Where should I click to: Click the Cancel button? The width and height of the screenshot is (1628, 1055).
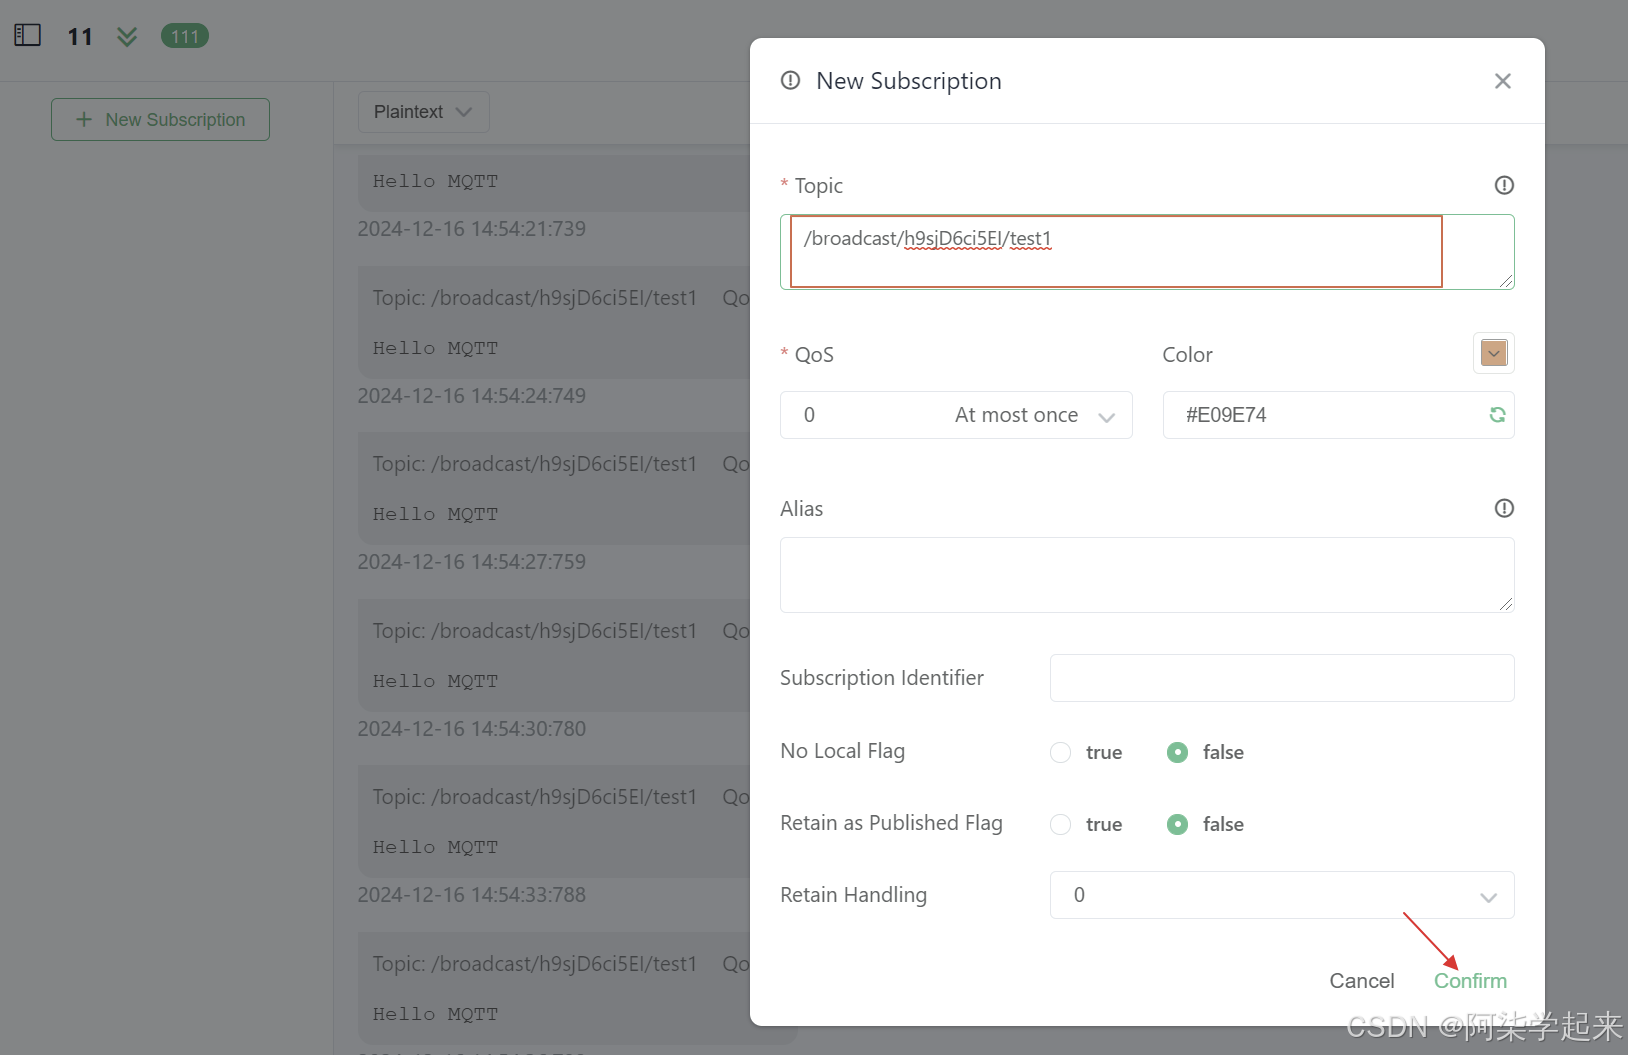pos(1362,981)
